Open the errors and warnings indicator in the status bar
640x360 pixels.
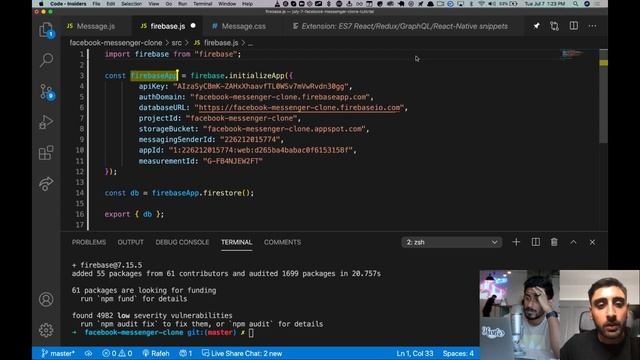pos(117,353)
